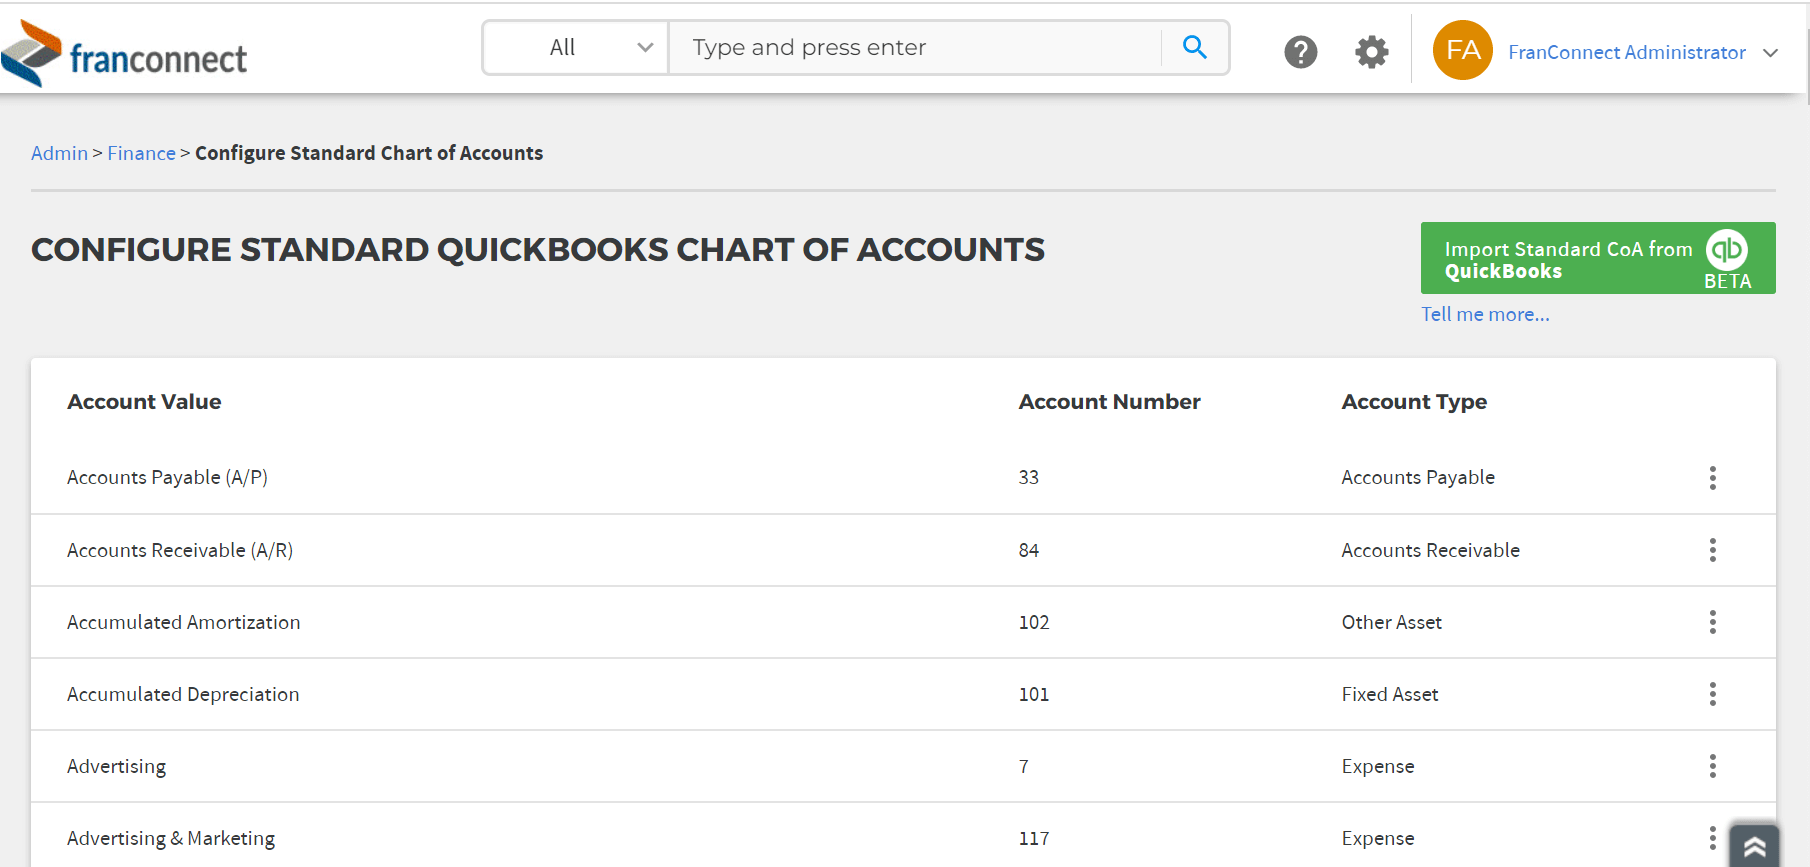Screen dimensions: 1810x867
Task: Open actions menu for Accumulated Amortization
Action: coord(1712,622)
